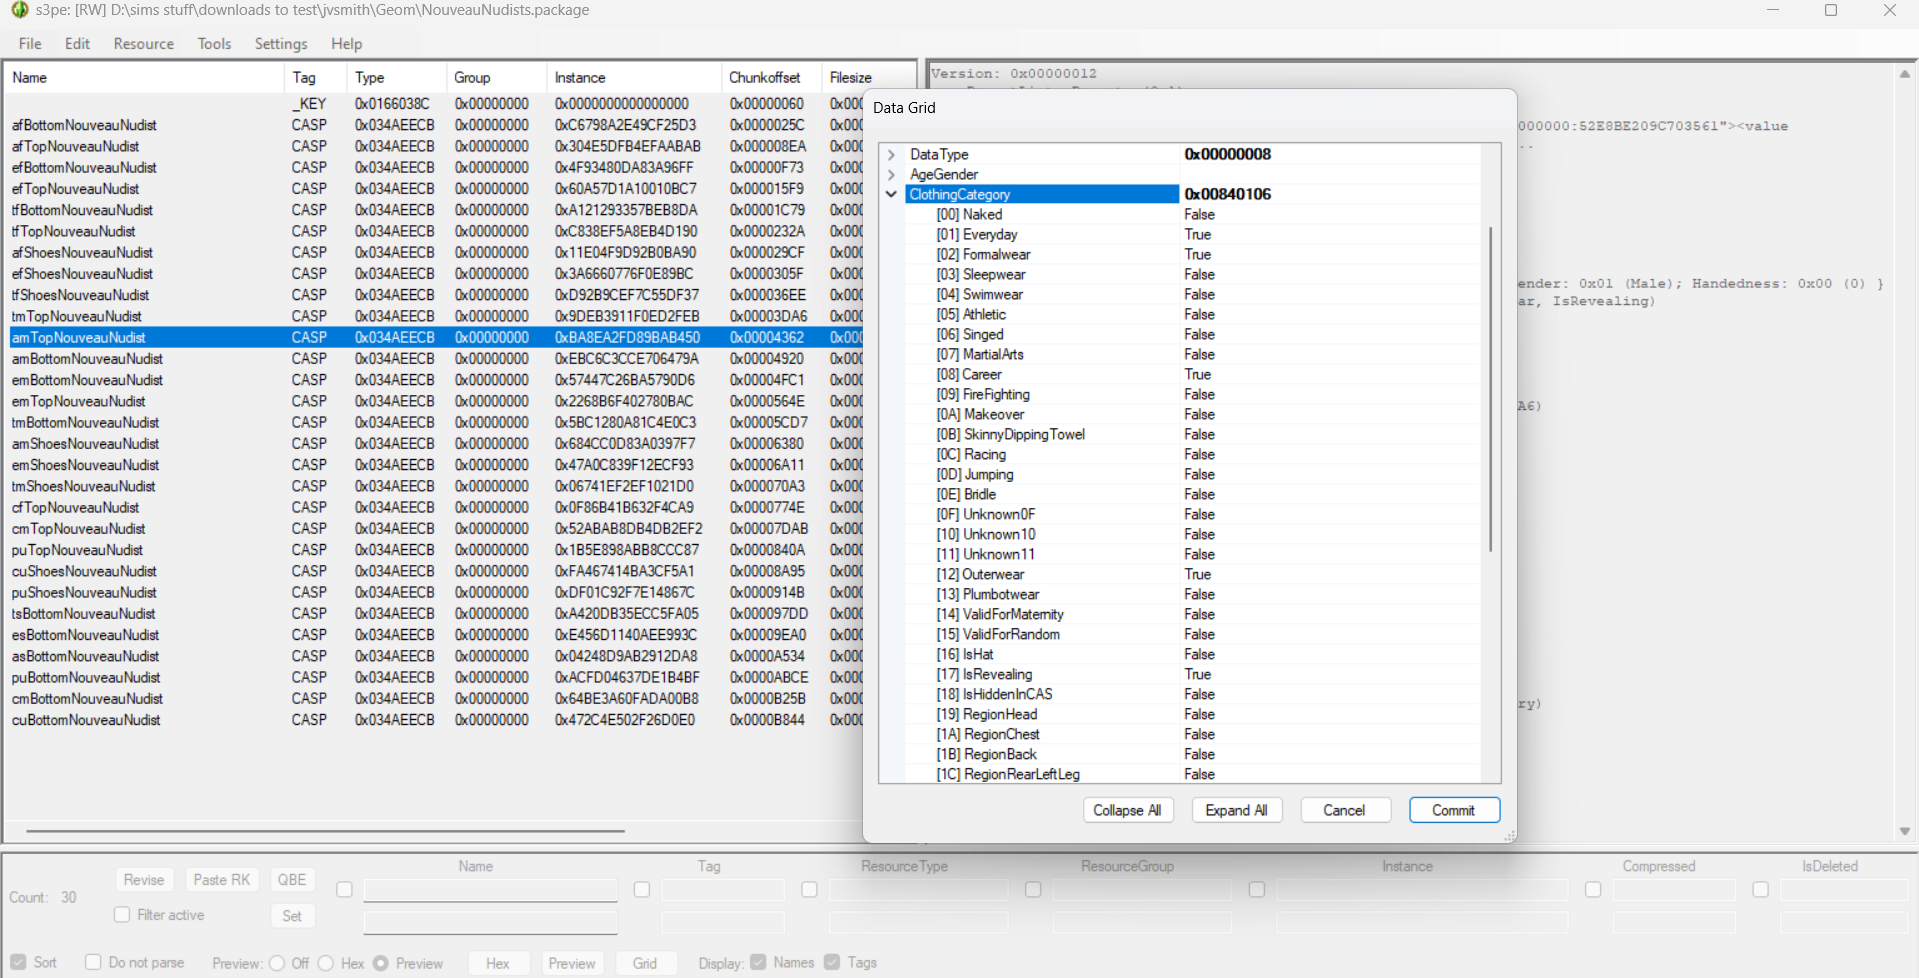Select the Preview Off radio button
The width and height of the screenshot is (1919, 978).
click(x=277, y=963)
